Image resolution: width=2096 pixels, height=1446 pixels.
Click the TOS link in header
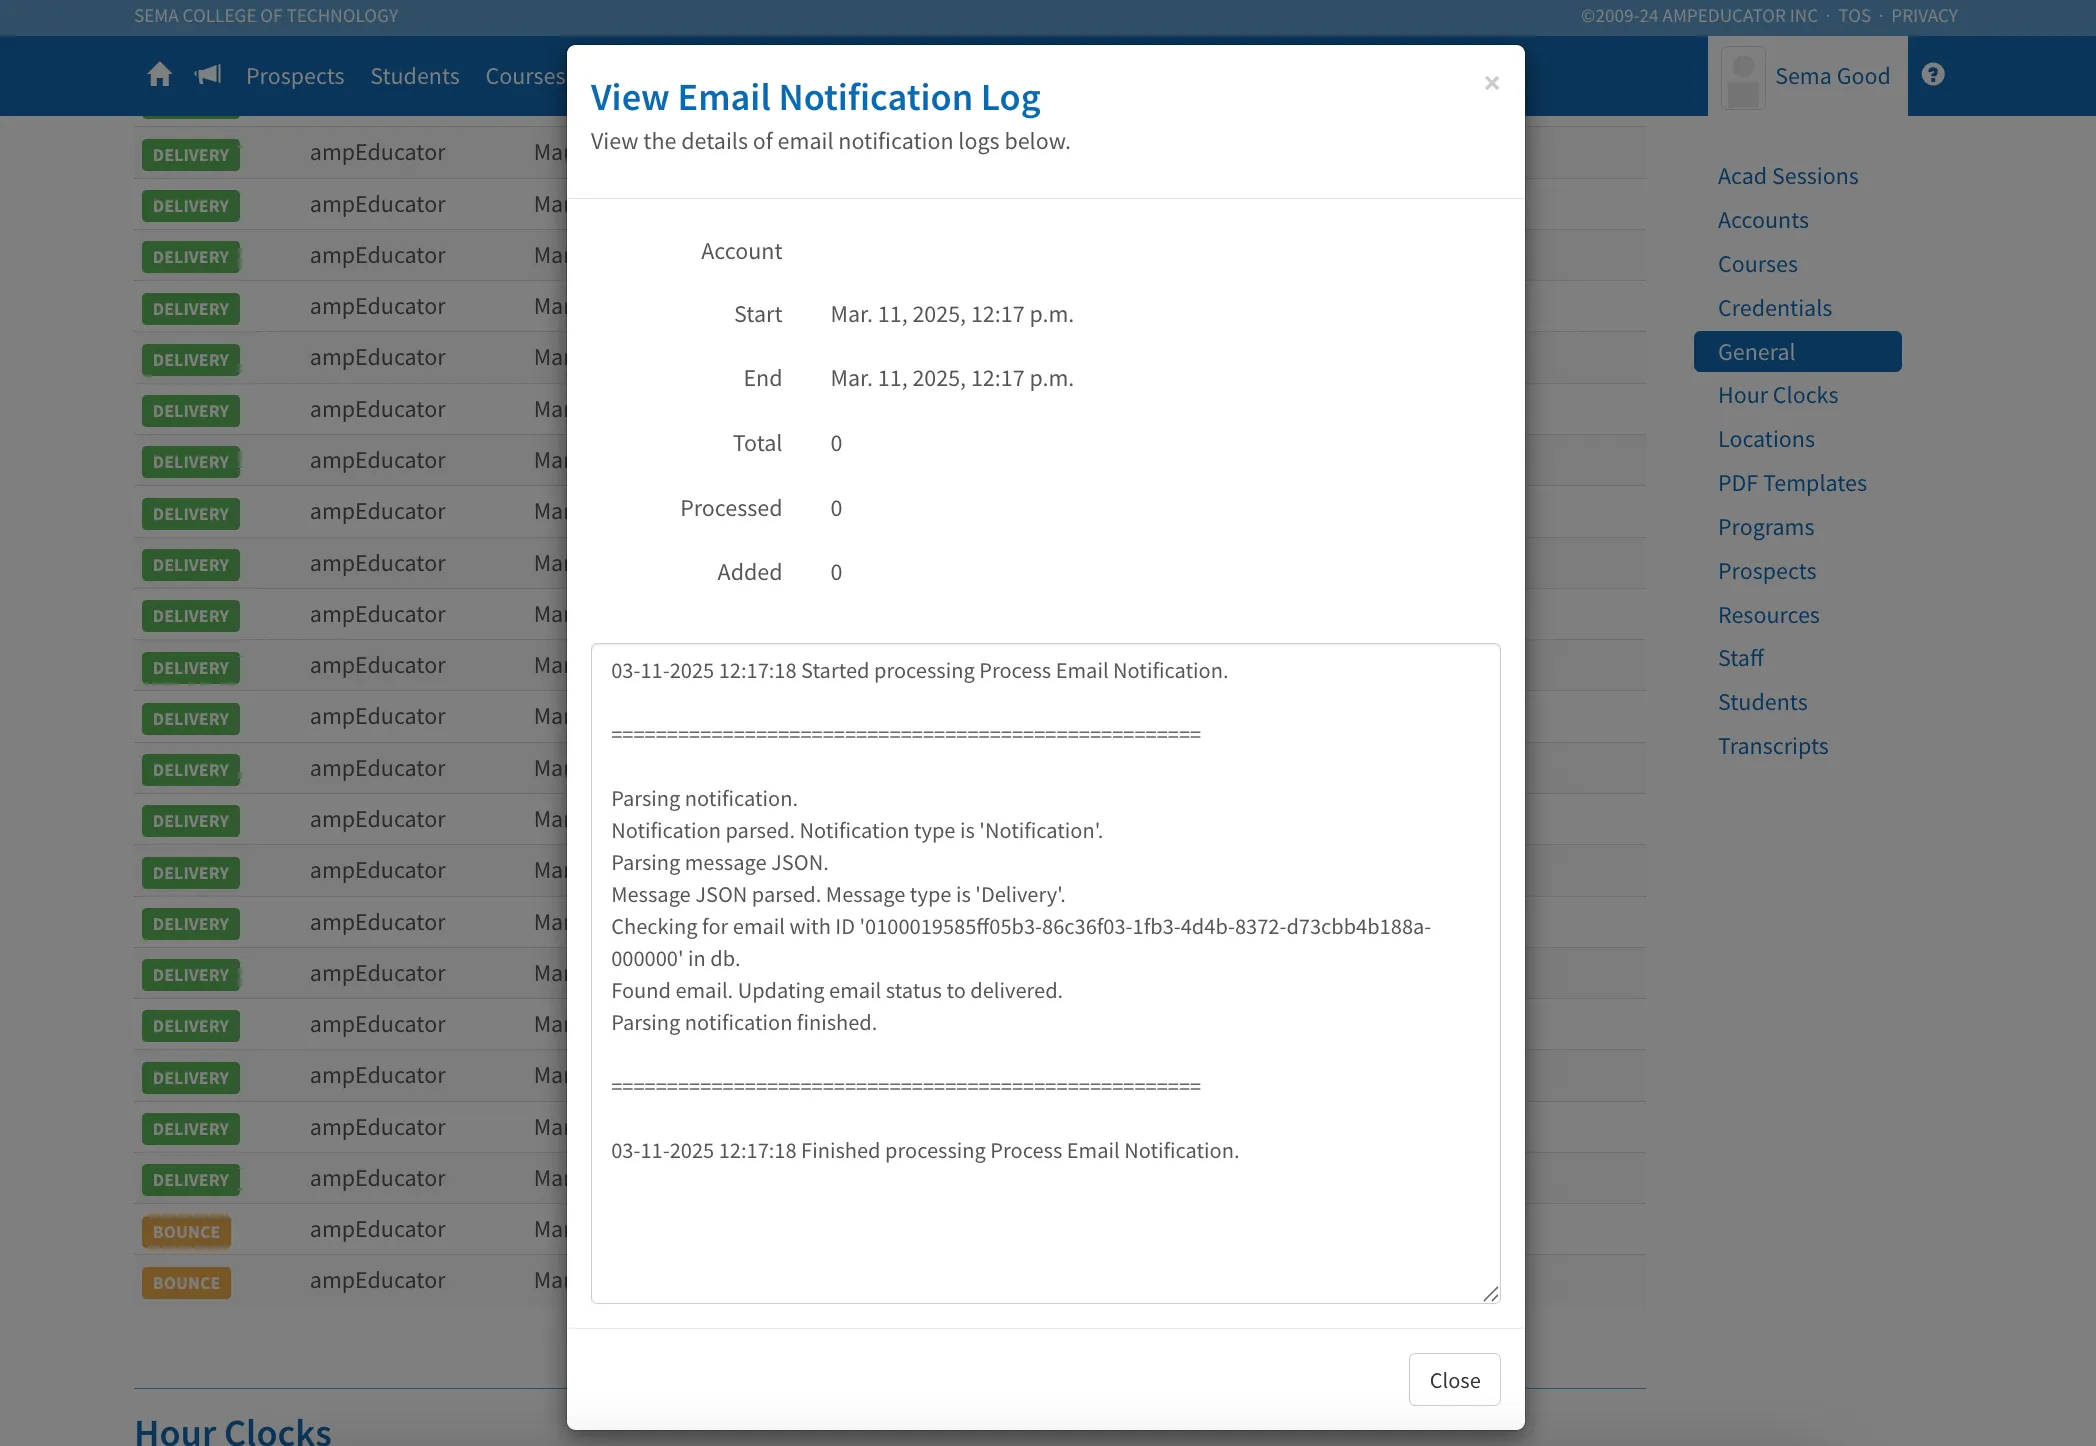point(1854,16)
